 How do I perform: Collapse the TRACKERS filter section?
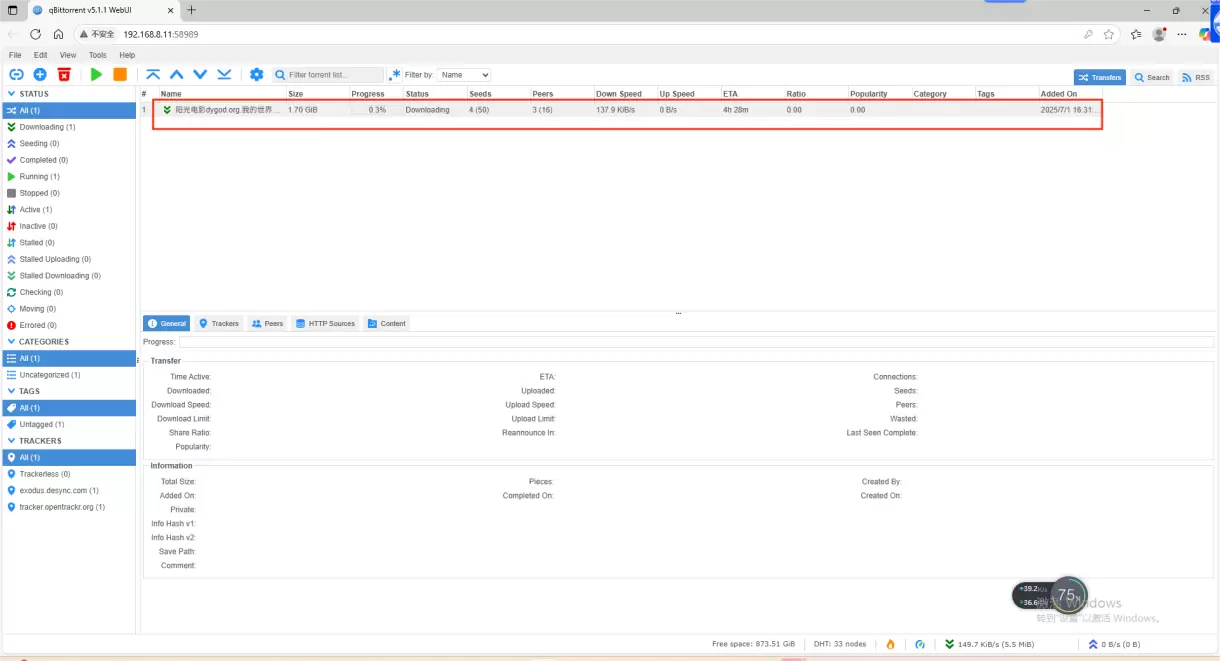pyautogui.click(x=11, y=441)
